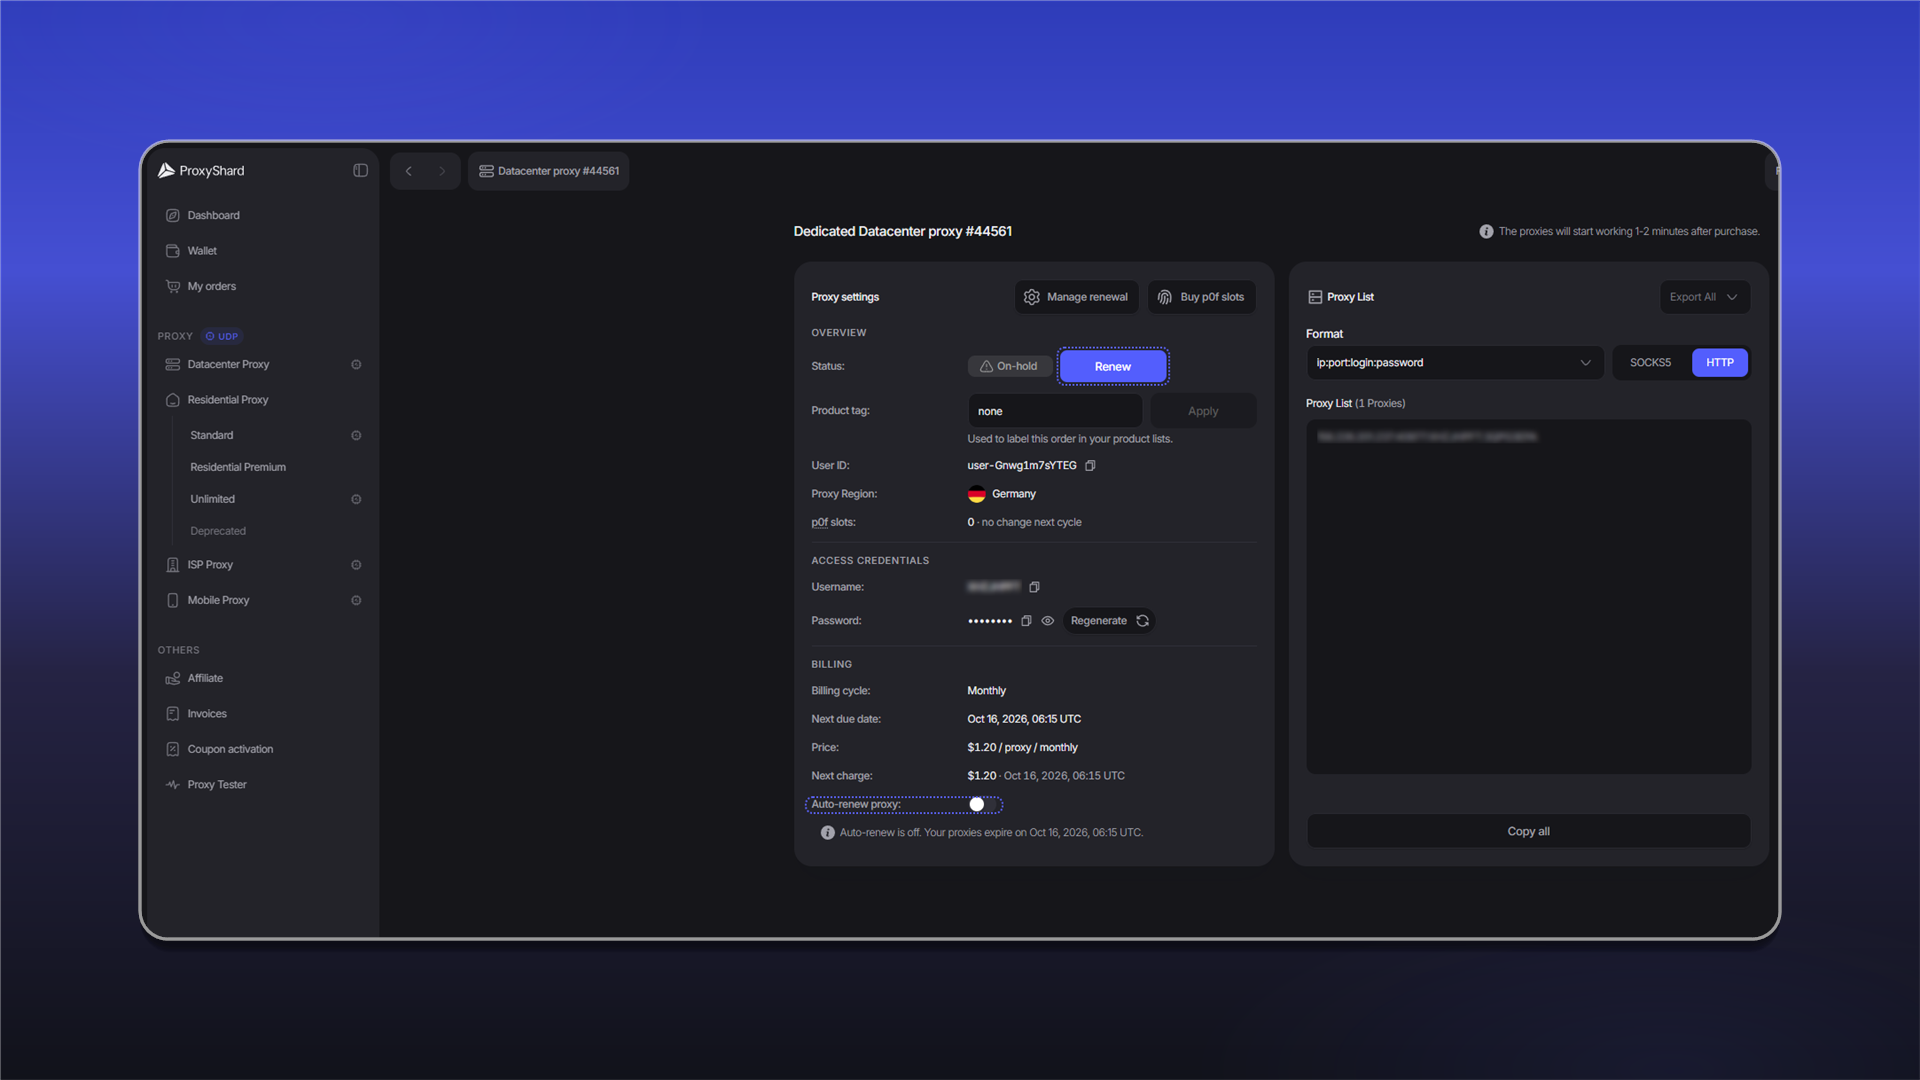Viewport: 1920px width, 1080px height.
Task: Open the Datacenter proxy #44561 tab
Action: [x=549, y=171]
